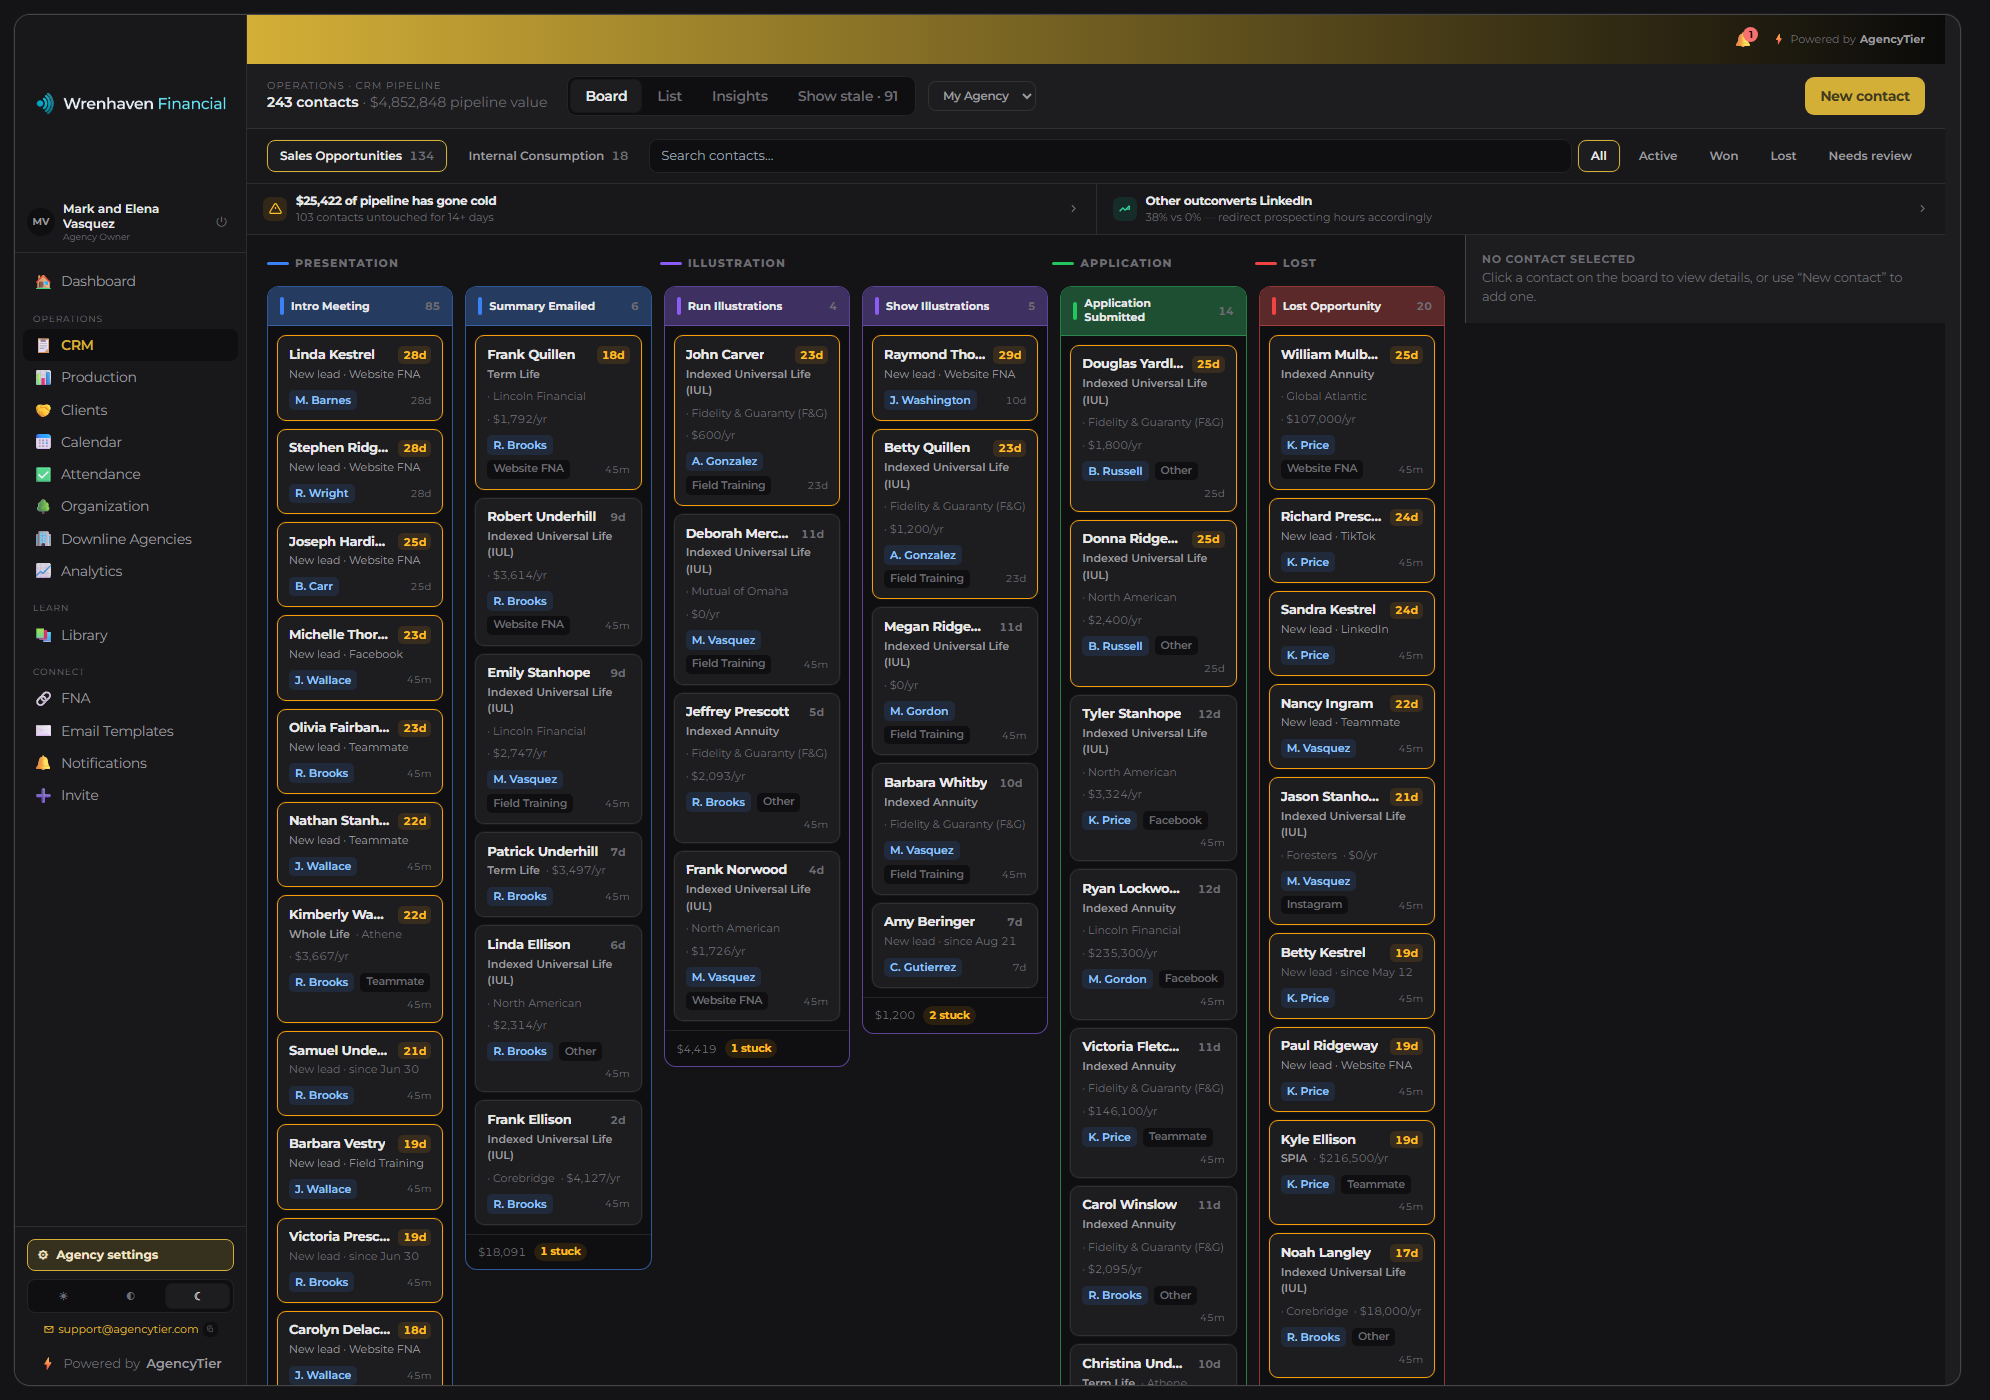Viewport: 1990px width, 1400px height.
Task: Filter contacts by Needs review
Action: coord(1869,156)
